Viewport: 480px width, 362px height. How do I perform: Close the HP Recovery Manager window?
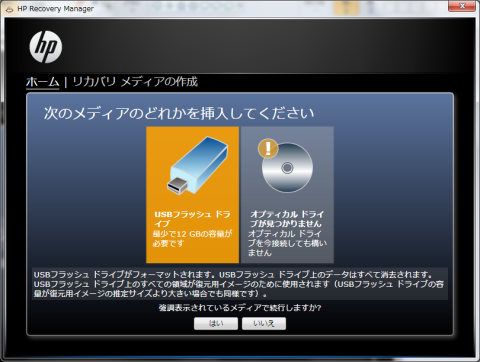462,6
